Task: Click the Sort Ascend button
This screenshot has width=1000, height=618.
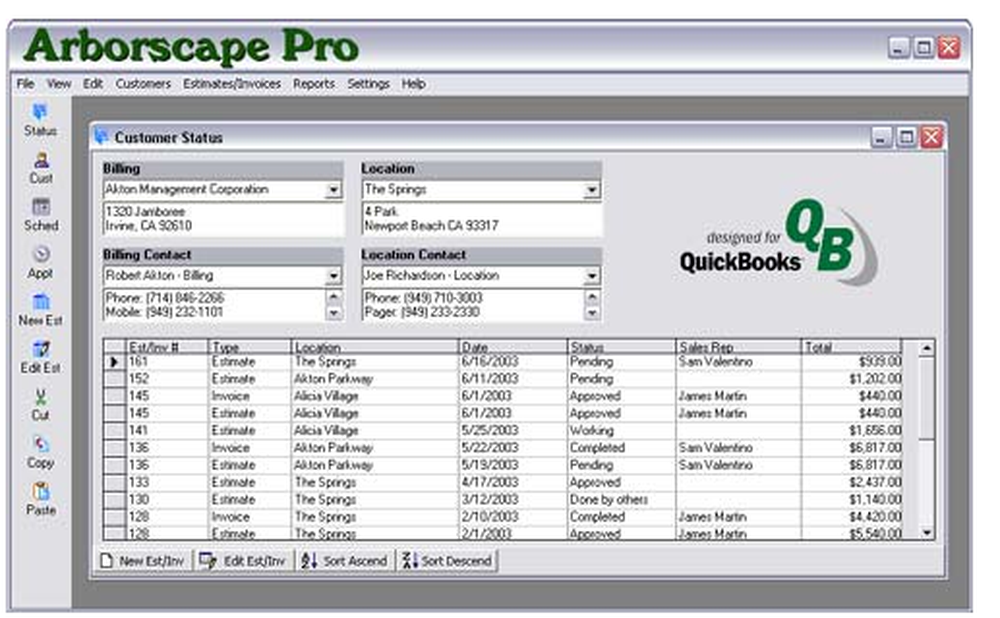Action: pyautogui.click(x=344, y=561)
